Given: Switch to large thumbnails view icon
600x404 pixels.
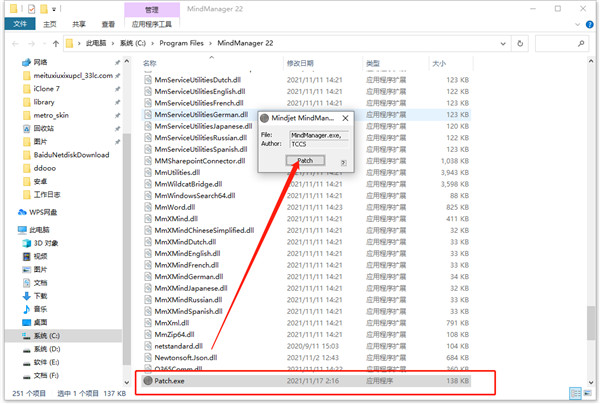Looking at the screenshot, I should (x=587, y=393).
